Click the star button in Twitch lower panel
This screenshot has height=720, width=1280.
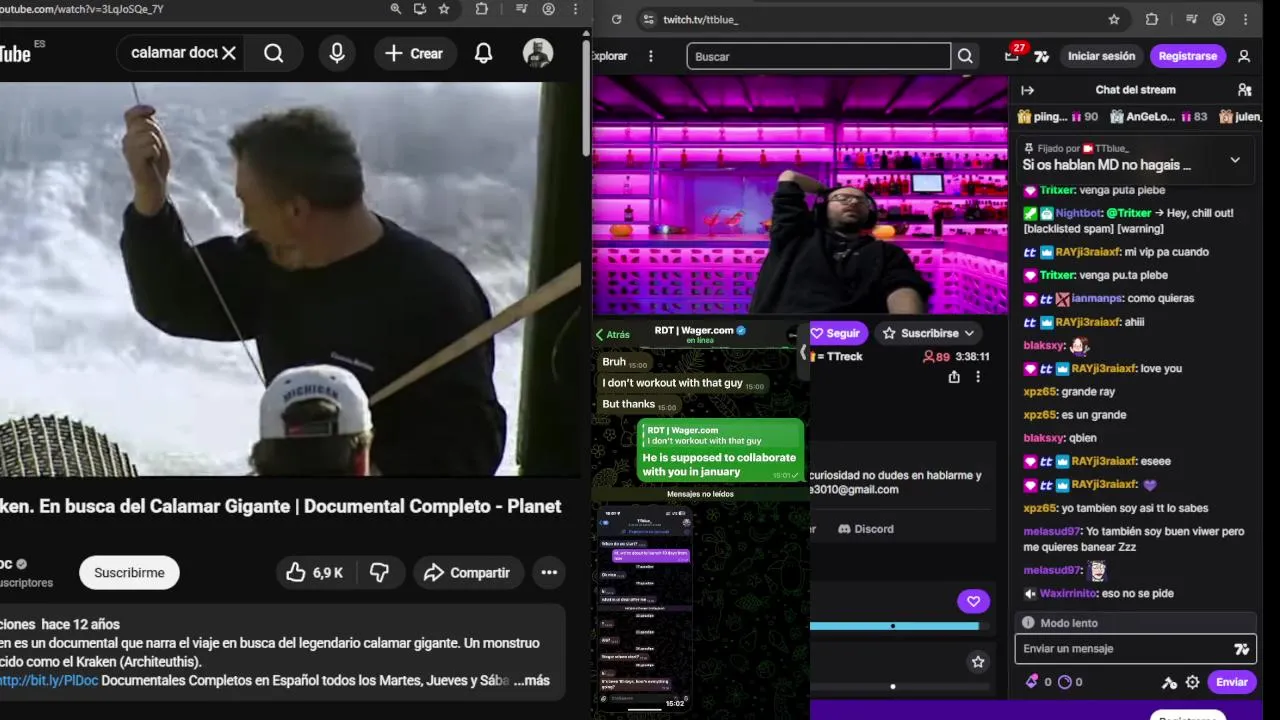point(978,661)
